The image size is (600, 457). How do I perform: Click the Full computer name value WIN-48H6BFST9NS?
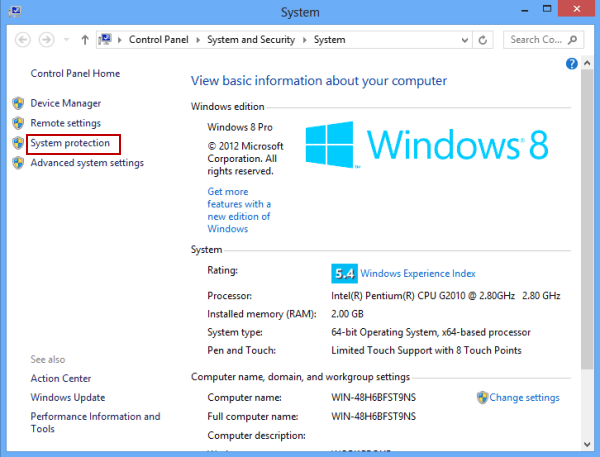(x=373, y=416)
